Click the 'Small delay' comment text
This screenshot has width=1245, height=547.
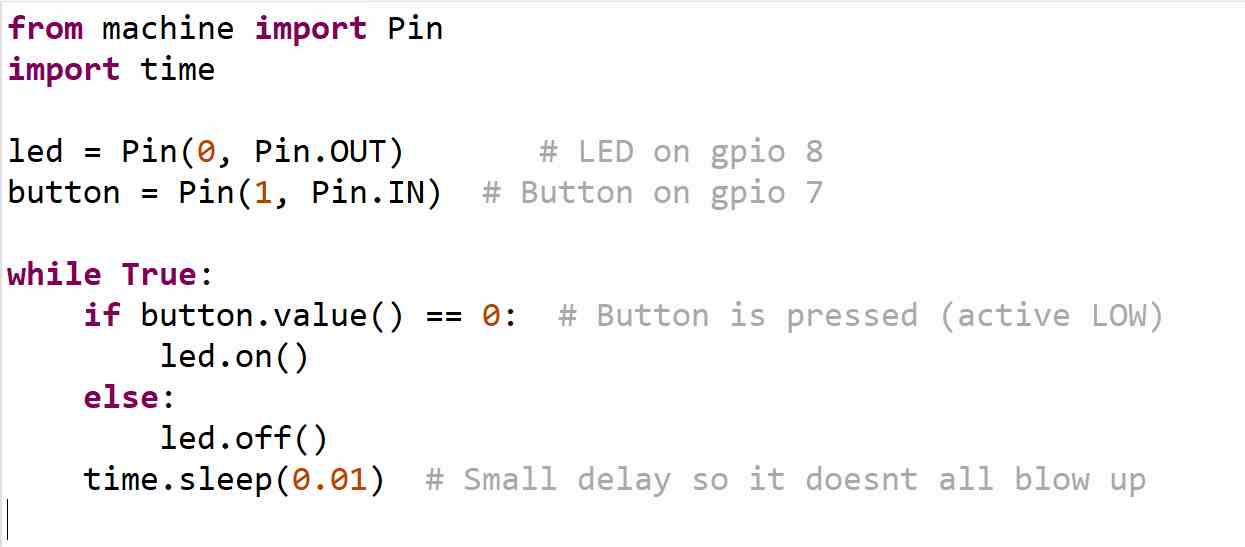click(x=566, y=479)
